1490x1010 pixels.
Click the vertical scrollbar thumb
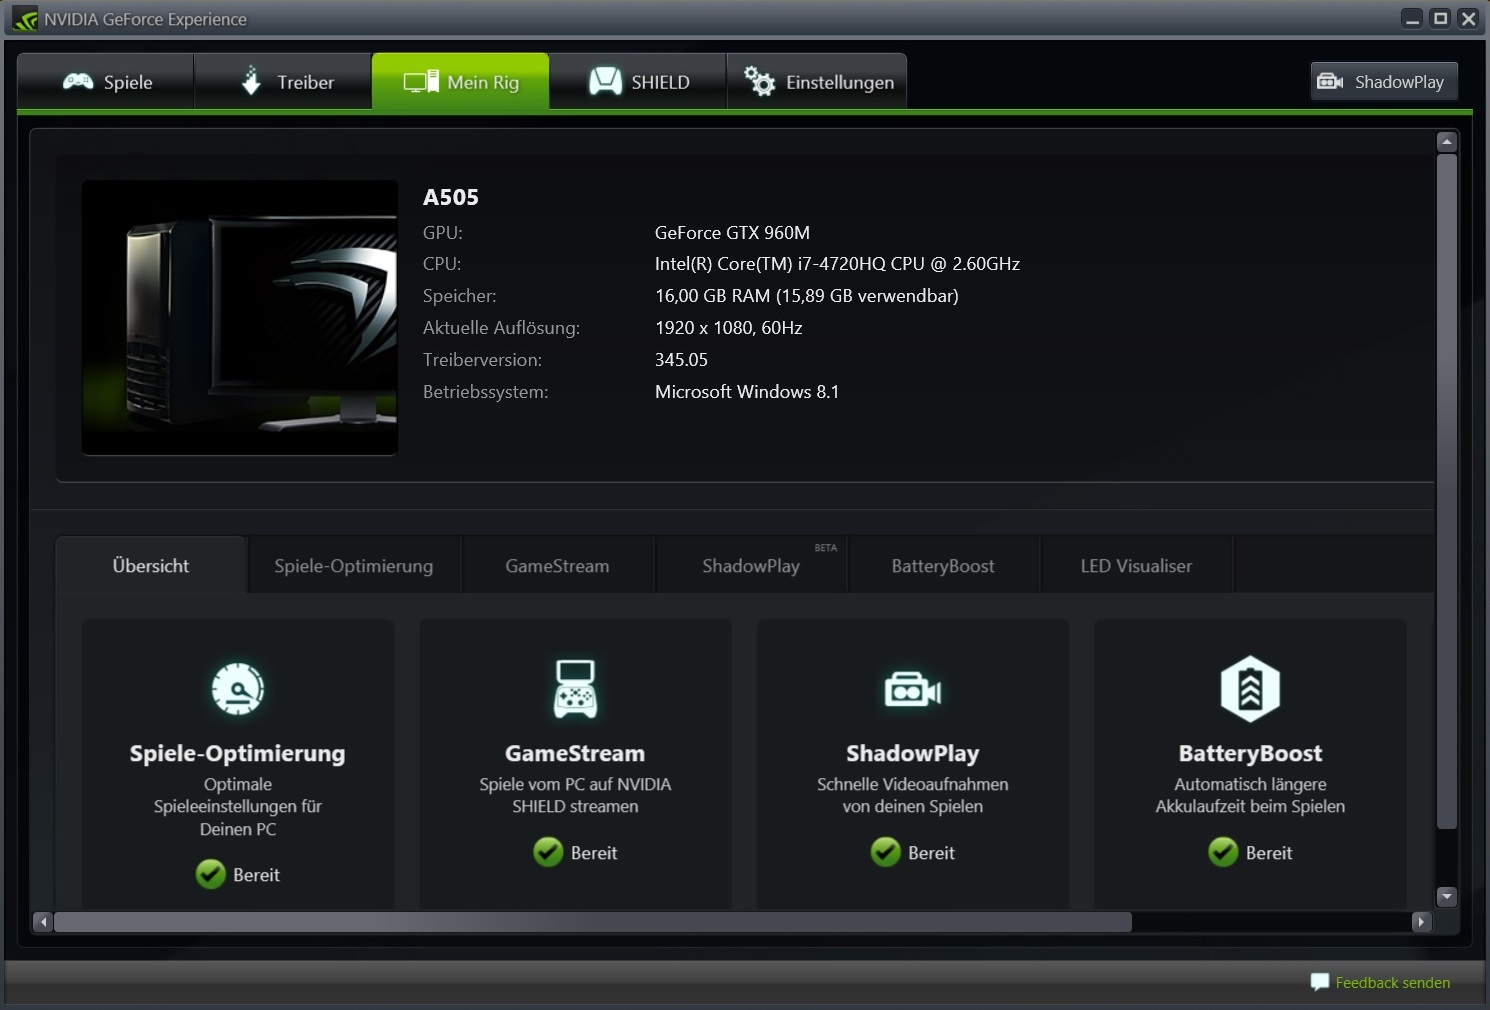pos(1447,491)
